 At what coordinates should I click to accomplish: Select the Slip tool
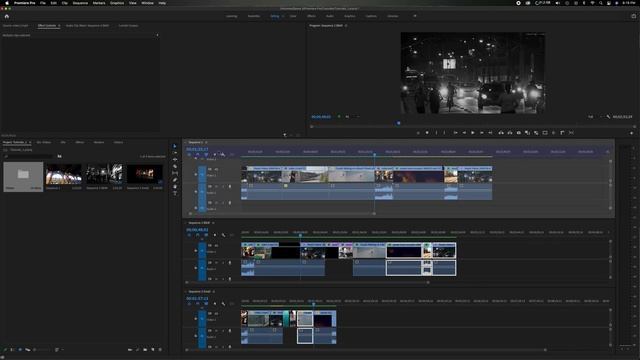tap(175, 173)
